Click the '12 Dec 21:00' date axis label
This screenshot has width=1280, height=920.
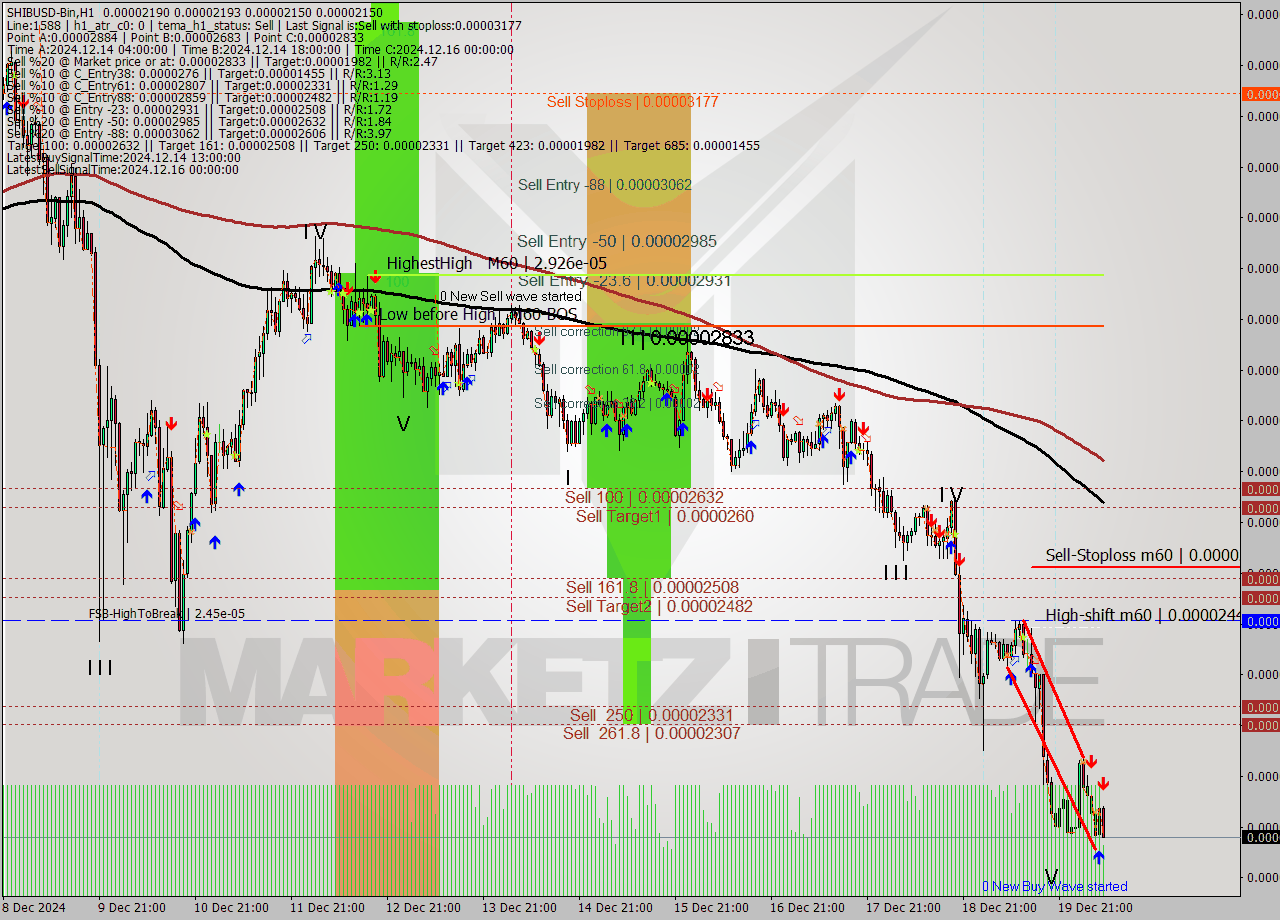tap(422, 907)
